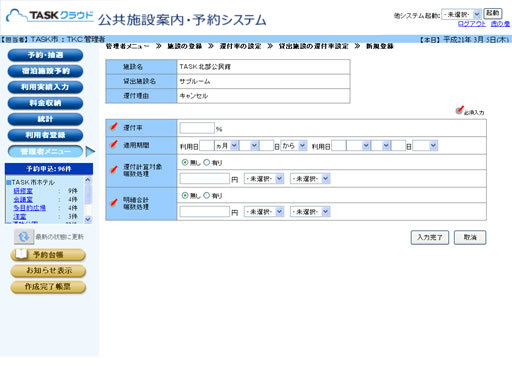Open the 予約・抽選 menu

(45, 55)
